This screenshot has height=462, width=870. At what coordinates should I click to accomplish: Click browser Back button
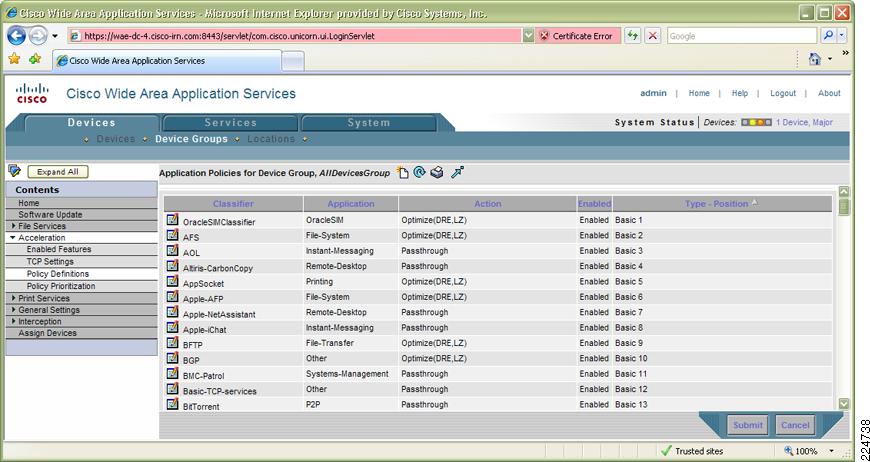click(x=16, y=36)
